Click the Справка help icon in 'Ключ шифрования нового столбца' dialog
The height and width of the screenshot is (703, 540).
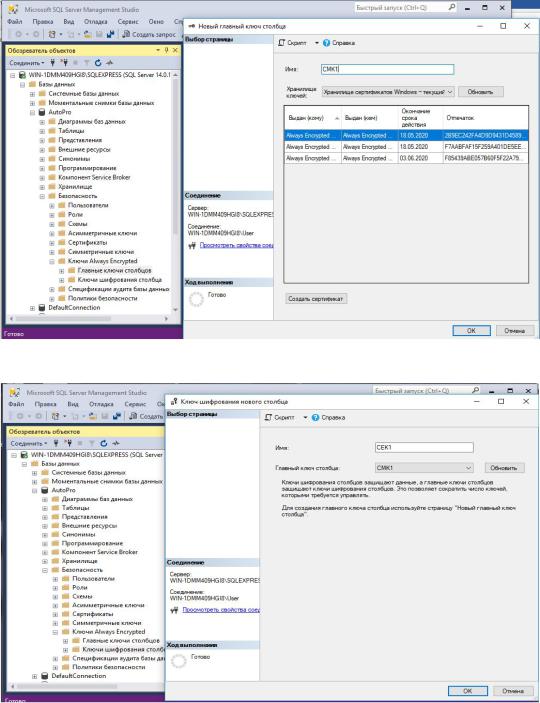click(x=315, y=417)
